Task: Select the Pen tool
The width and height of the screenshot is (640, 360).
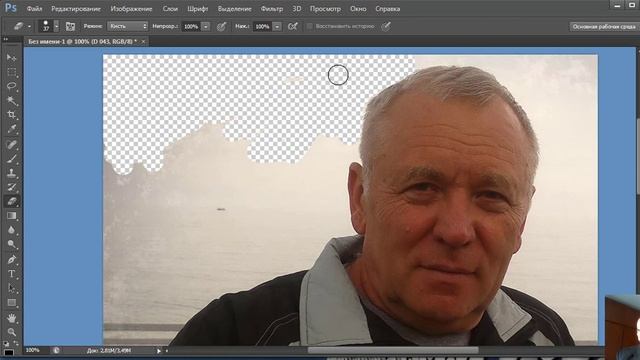Action: [x=11, y=260]
